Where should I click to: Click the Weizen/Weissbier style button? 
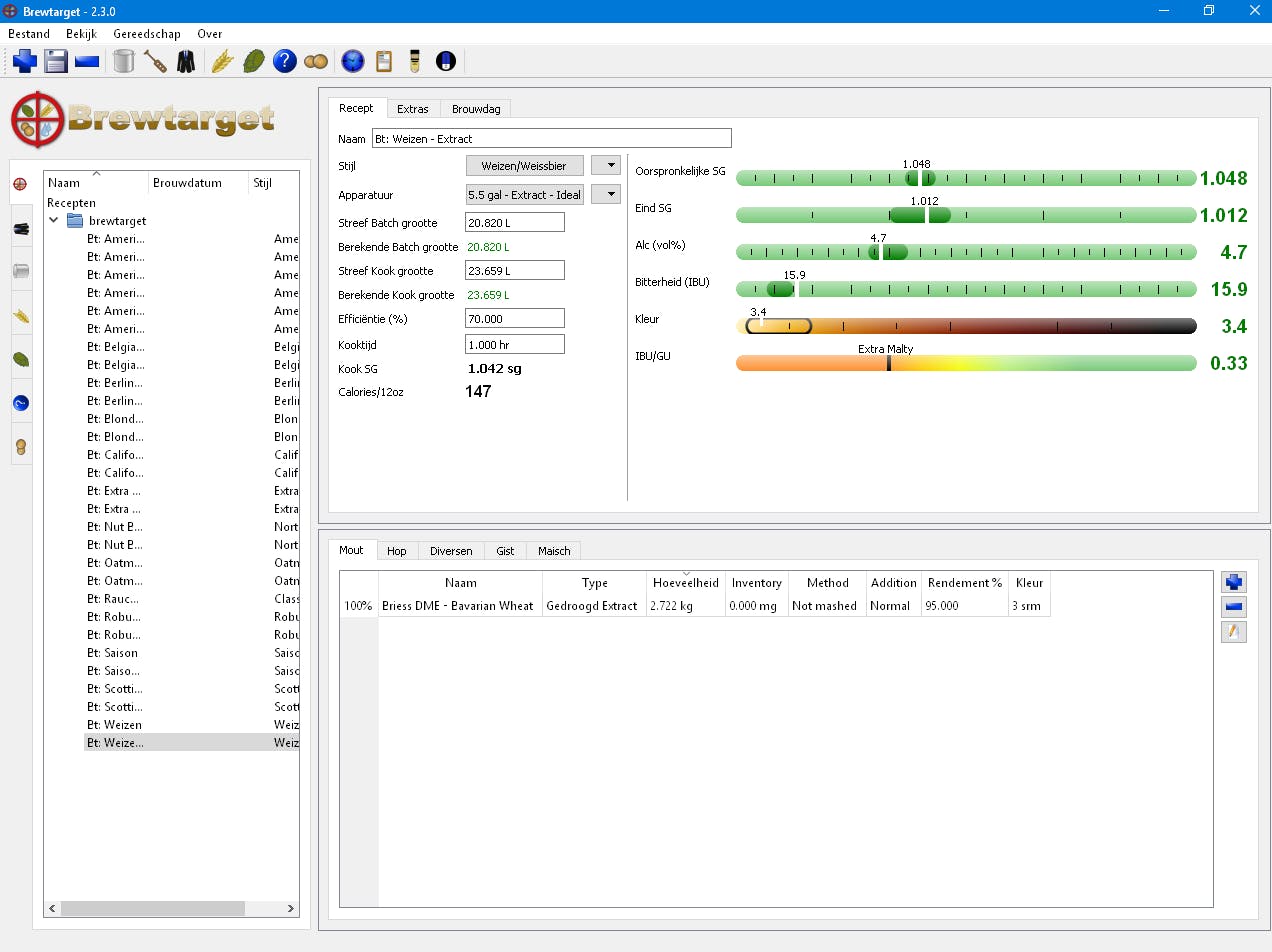coord(524,166)
